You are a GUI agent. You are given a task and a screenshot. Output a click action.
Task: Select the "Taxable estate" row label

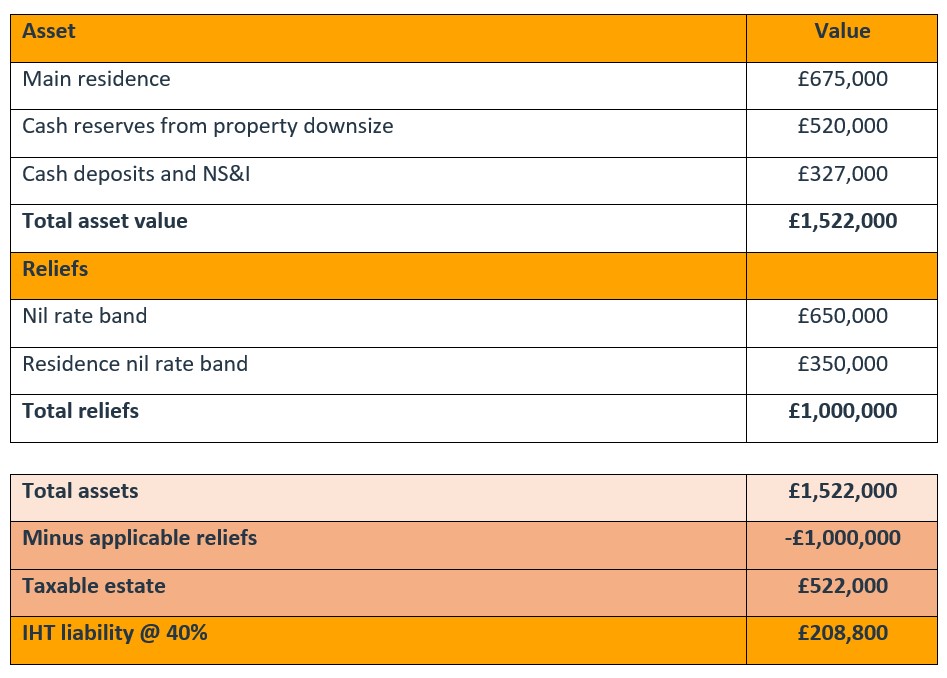tap(94, 586)
